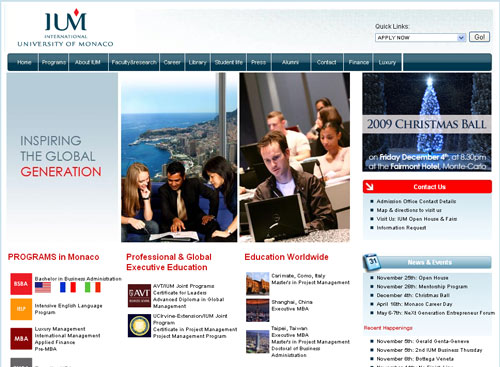500x367 pixels.
Task: Select the Italian flag icon
Action: pyautogui.click(x=93, y=287)
